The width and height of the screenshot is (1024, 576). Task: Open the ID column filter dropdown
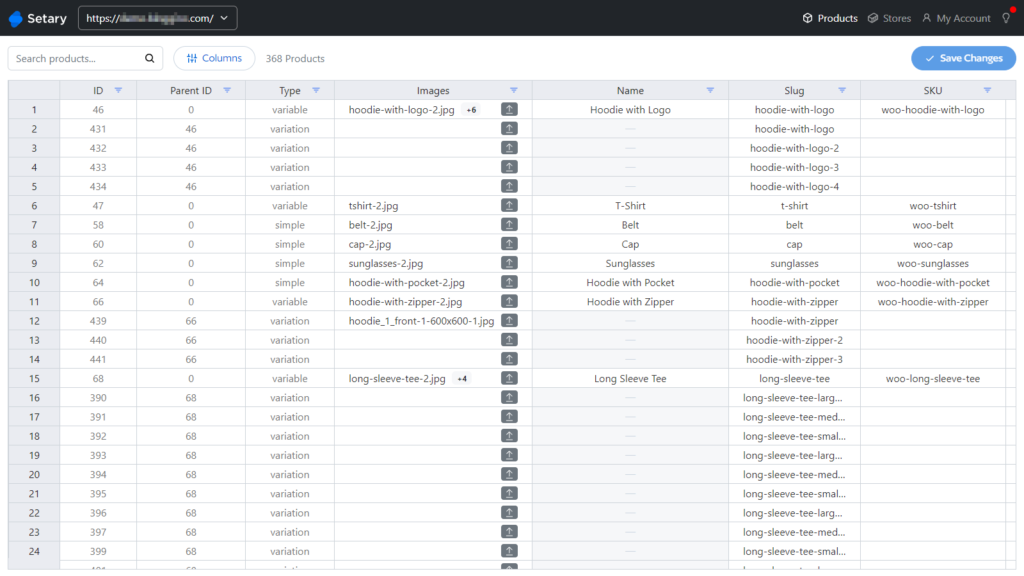[118, 90]
